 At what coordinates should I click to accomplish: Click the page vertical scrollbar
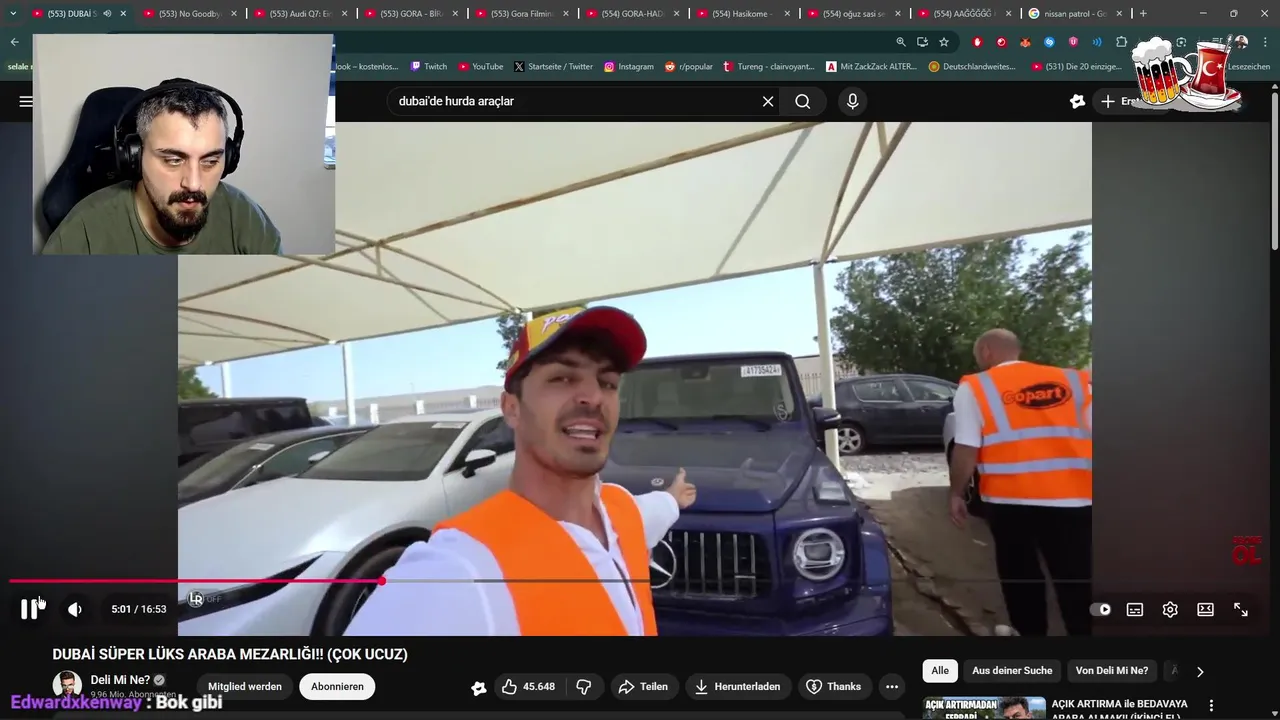[x=1275, y=170]
